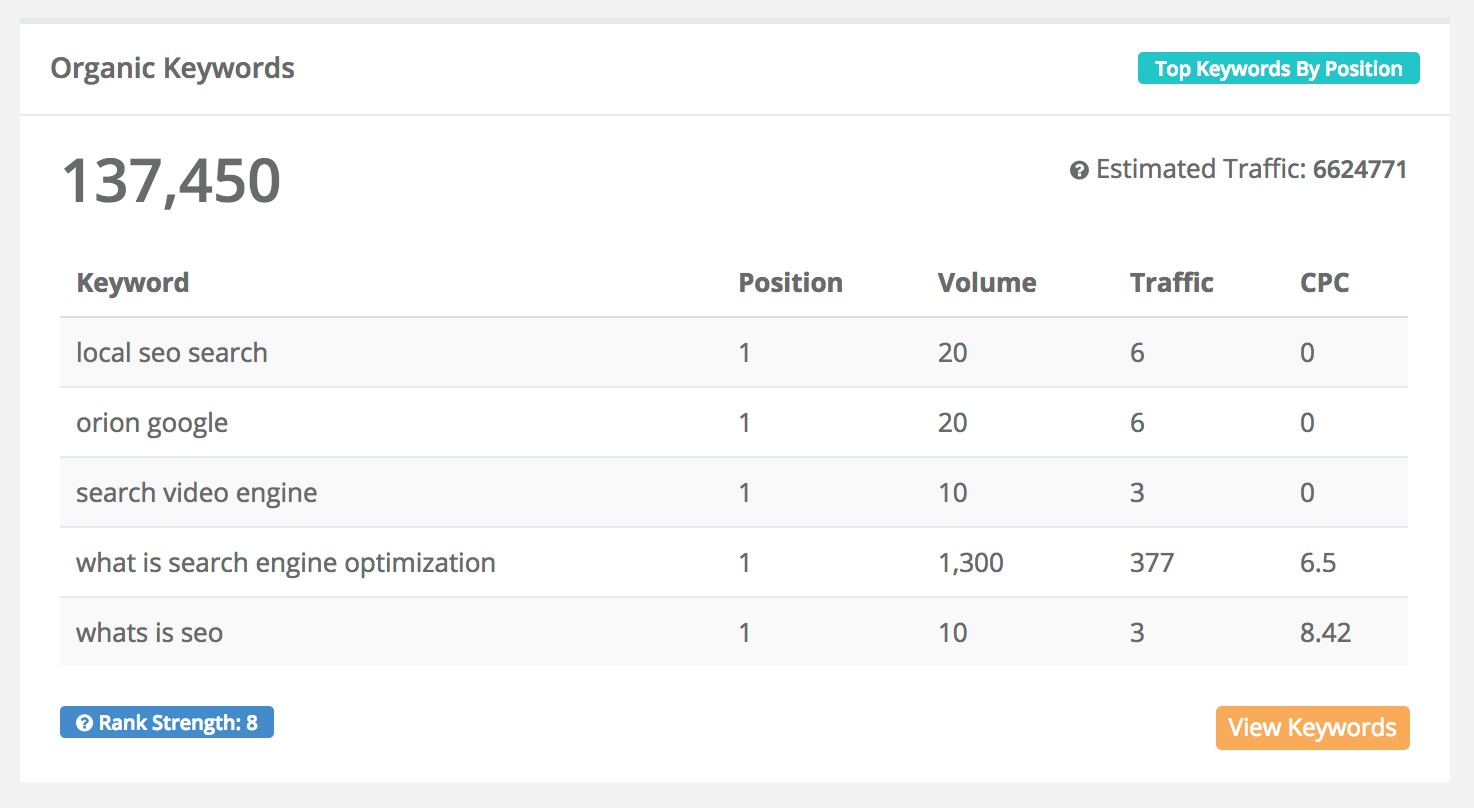Click CPC 0 in 'search video engine' row

click(x=1307, y=493)
